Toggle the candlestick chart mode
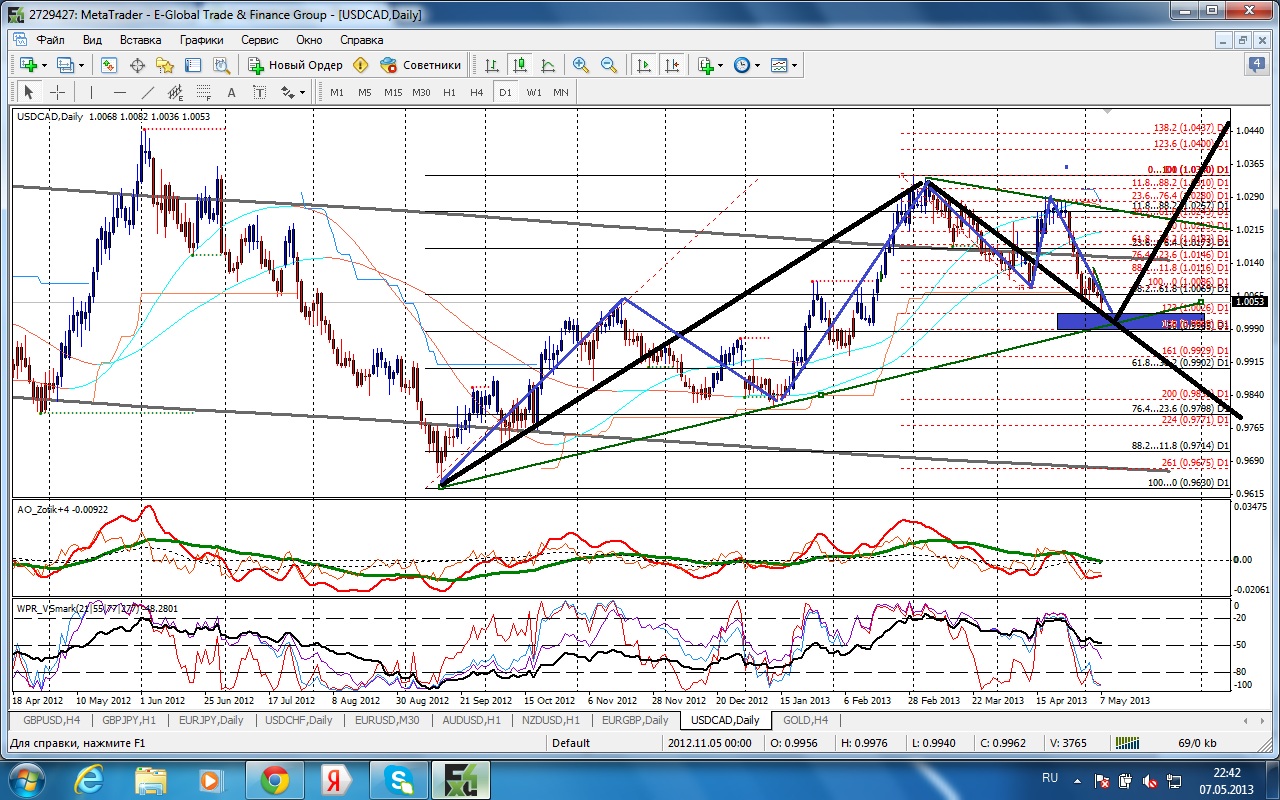 coord(519,65)
